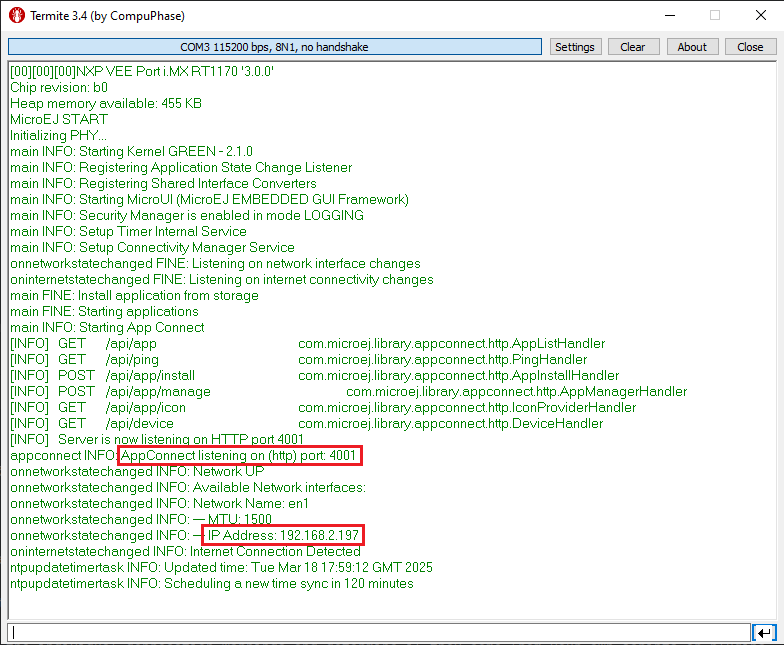This screenshot has height=645, width=784.
Task: Click the highlighted AppConnect port 4001 text
Action: (239, 456)
